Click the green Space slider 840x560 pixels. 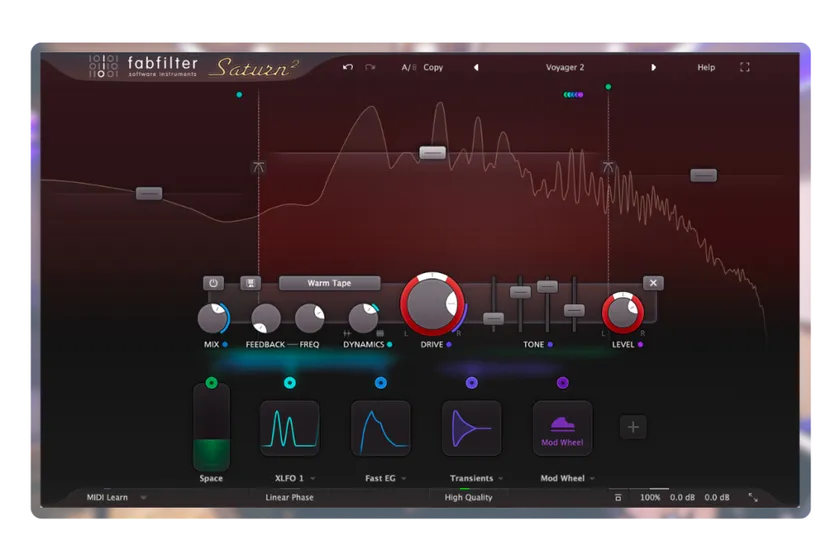212,428
